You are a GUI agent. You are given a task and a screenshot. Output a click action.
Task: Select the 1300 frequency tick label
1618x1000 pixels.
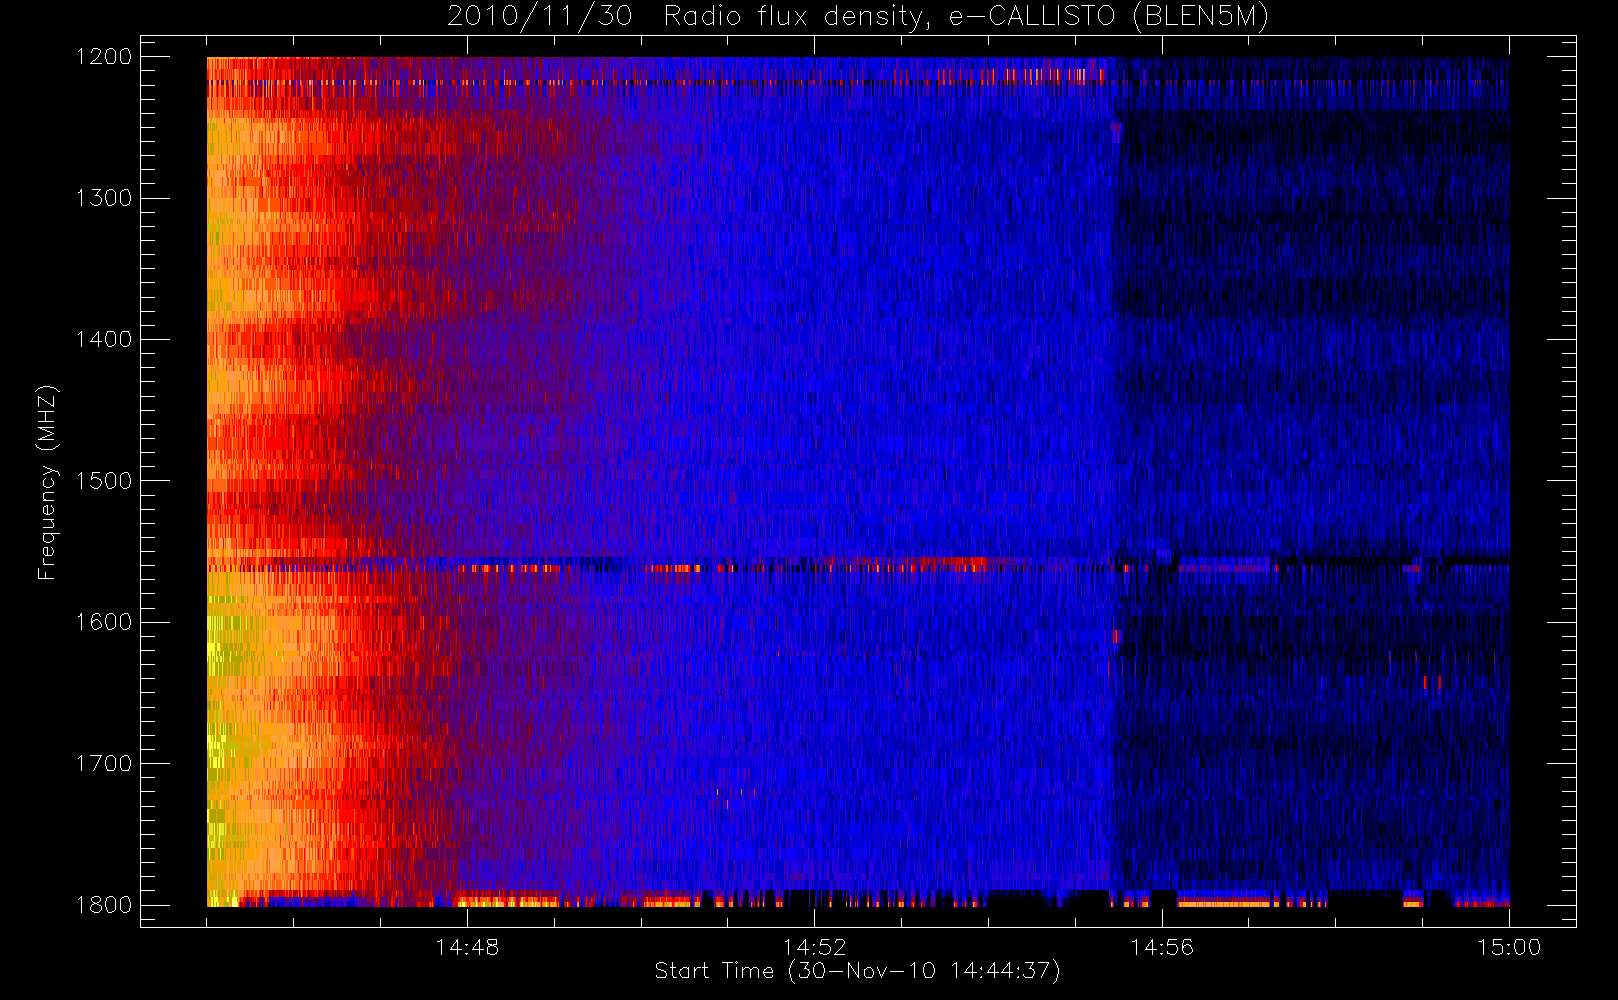pyautogui.click(x=104, y=198)
